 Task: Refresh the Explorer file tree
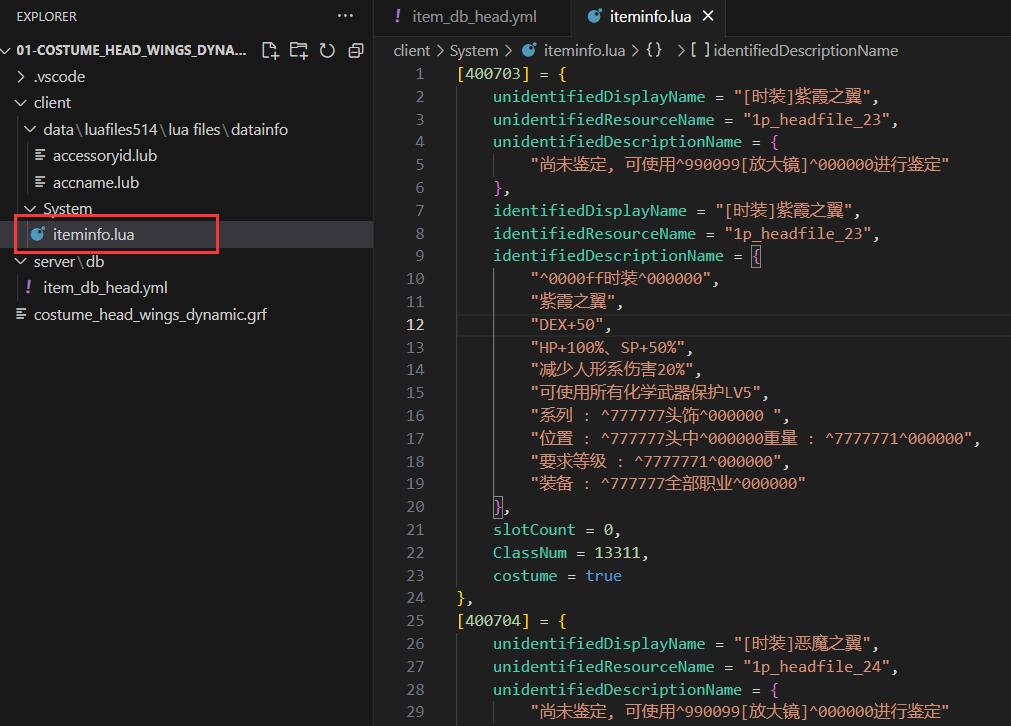coord(327,50)
